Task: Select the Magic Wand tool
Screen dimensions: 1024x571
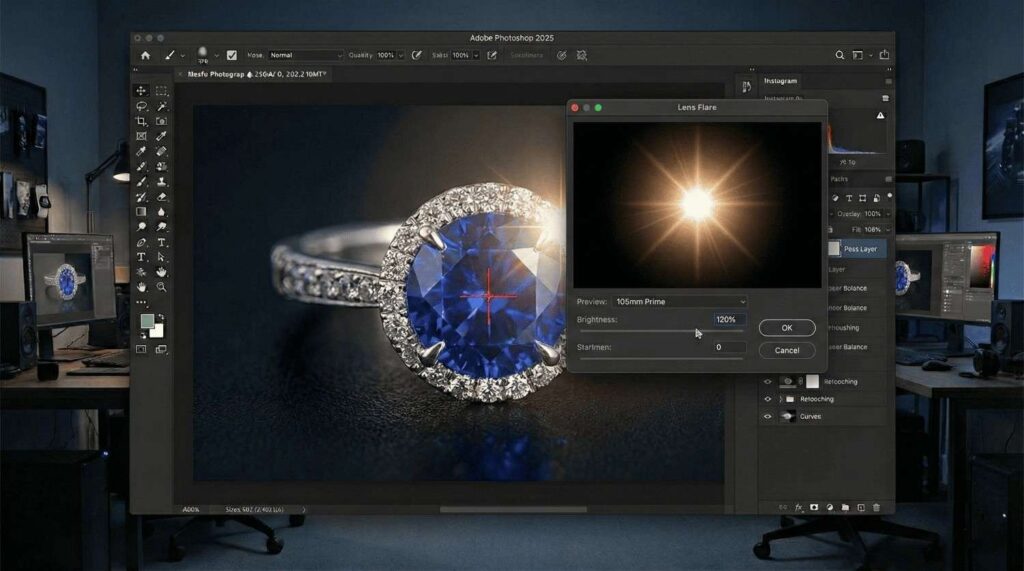Action: click(161, 106)
